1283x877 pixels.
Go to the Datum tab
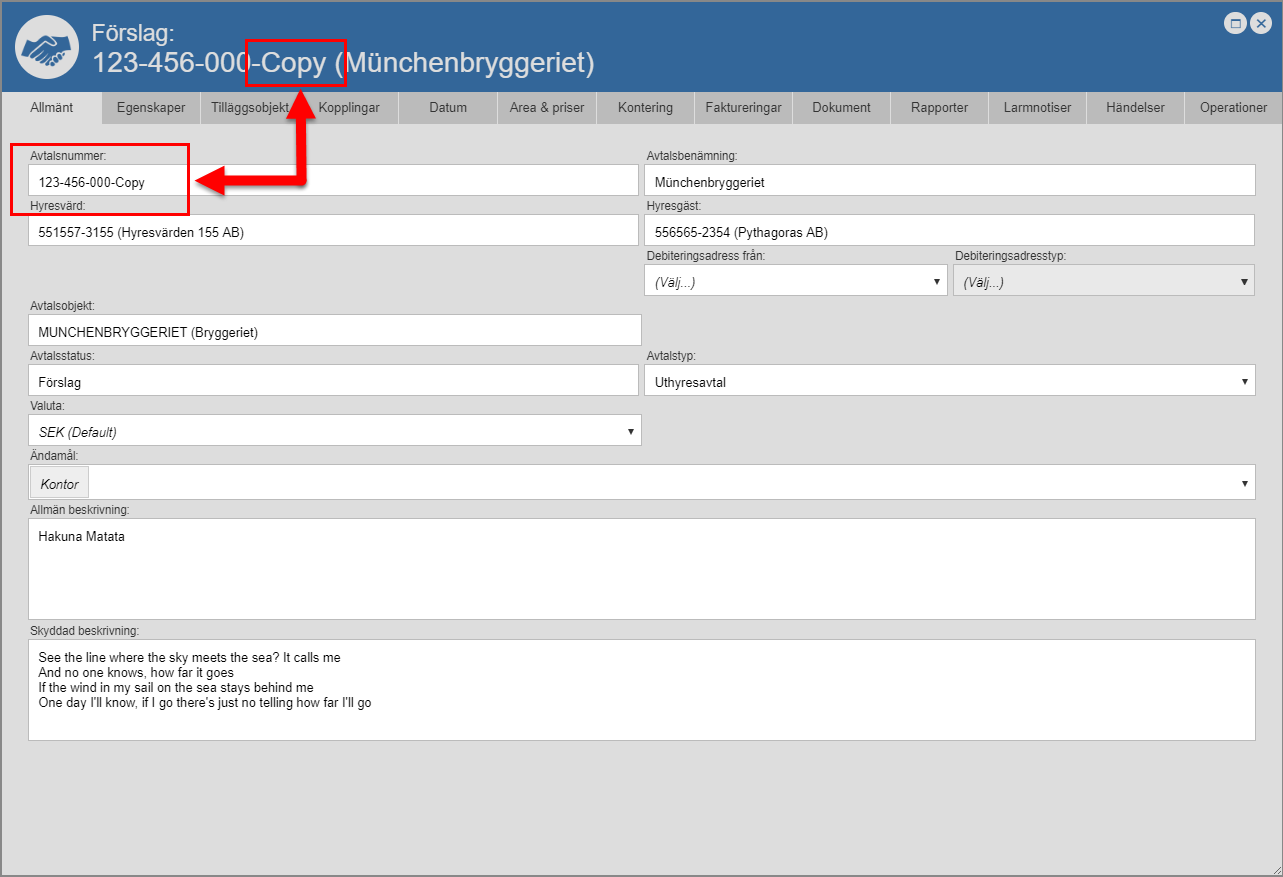click(448, 108)
